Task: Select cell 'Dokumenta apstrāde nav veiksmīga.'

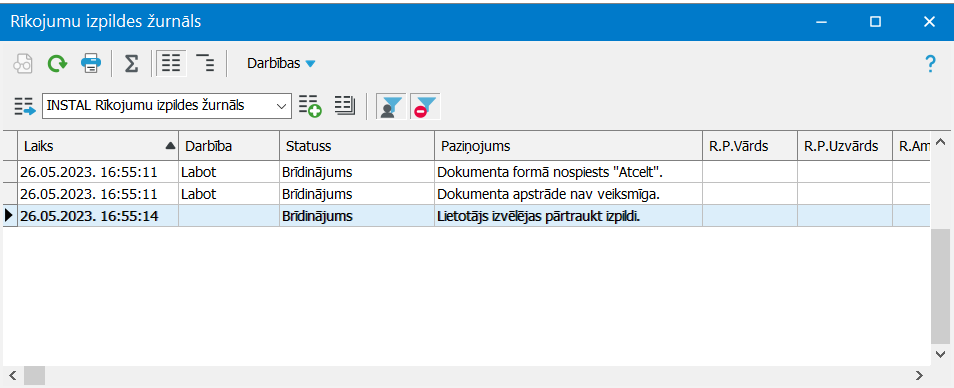Action: click(568, 194)
